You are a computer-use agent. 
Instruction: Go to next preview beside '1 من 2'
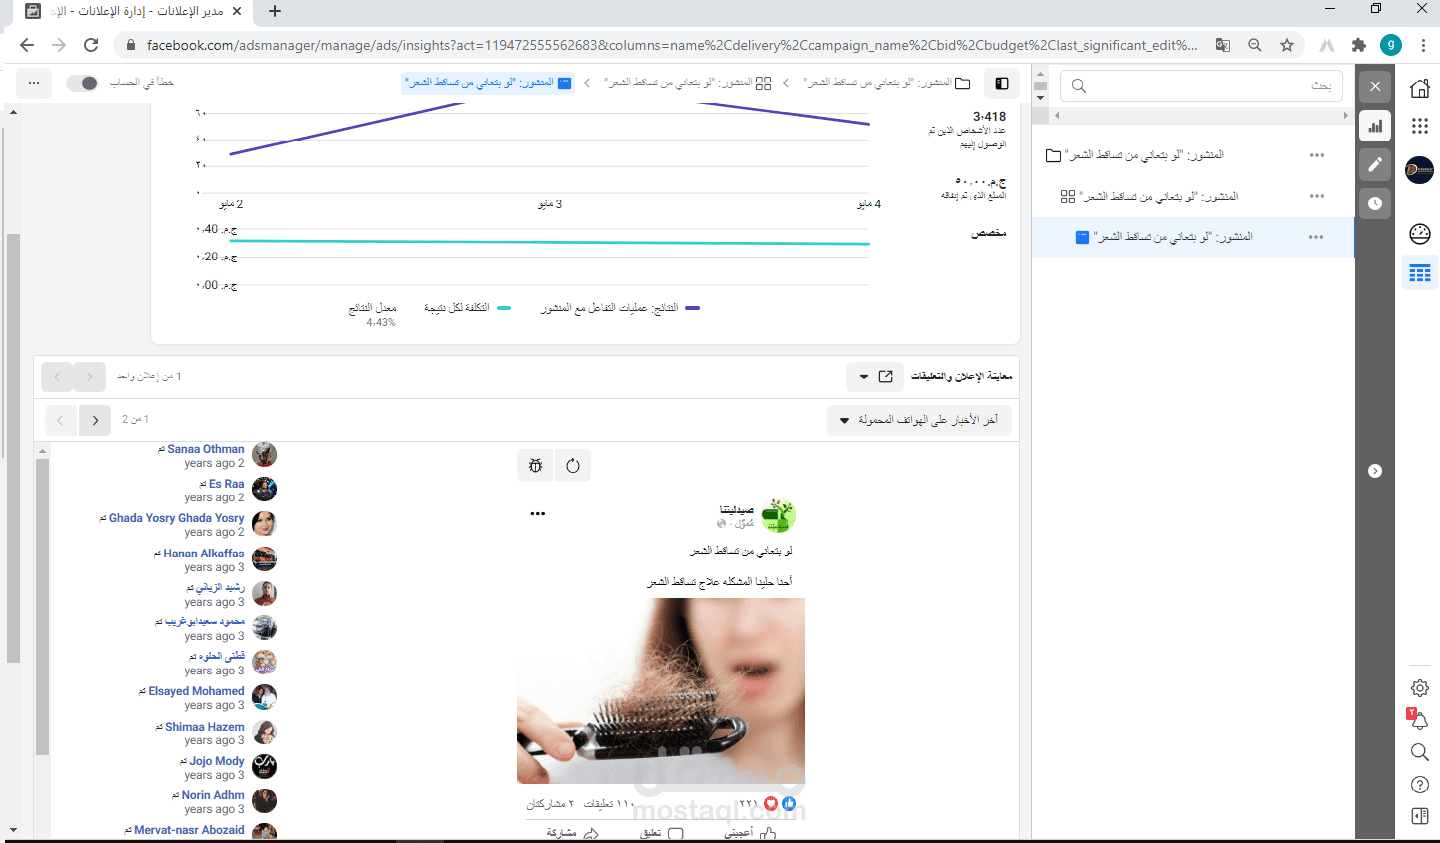[95, 420]
